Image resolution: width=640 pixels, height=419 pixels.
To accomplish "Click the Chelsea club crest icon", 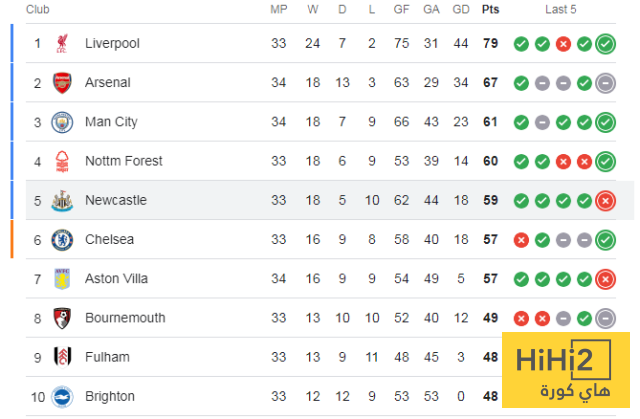I will 63,240.
